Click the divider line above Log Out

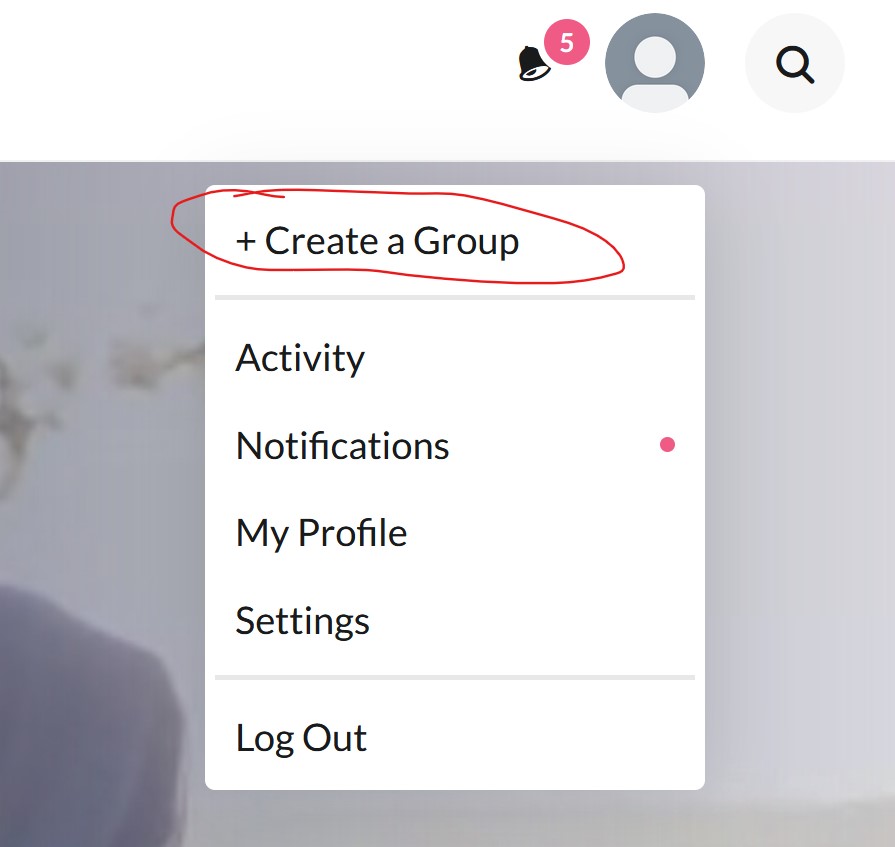coord(455,677)
